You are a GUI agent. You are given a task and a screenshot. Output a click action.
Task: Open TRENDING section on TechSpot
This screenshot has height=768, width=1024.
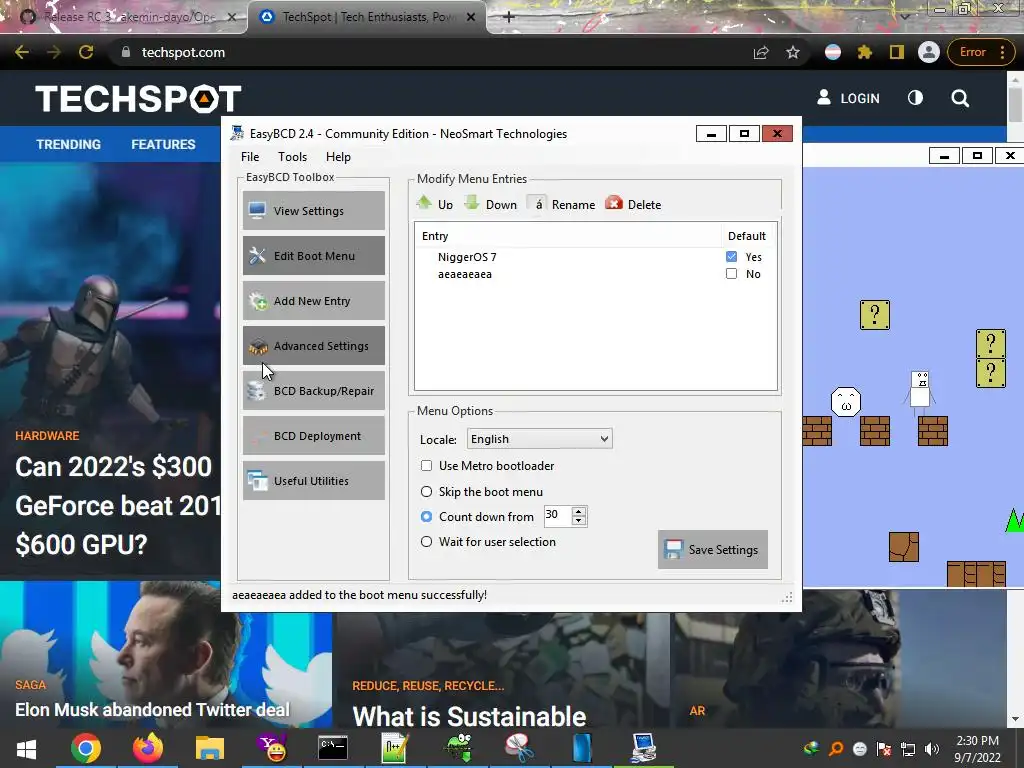69,144
